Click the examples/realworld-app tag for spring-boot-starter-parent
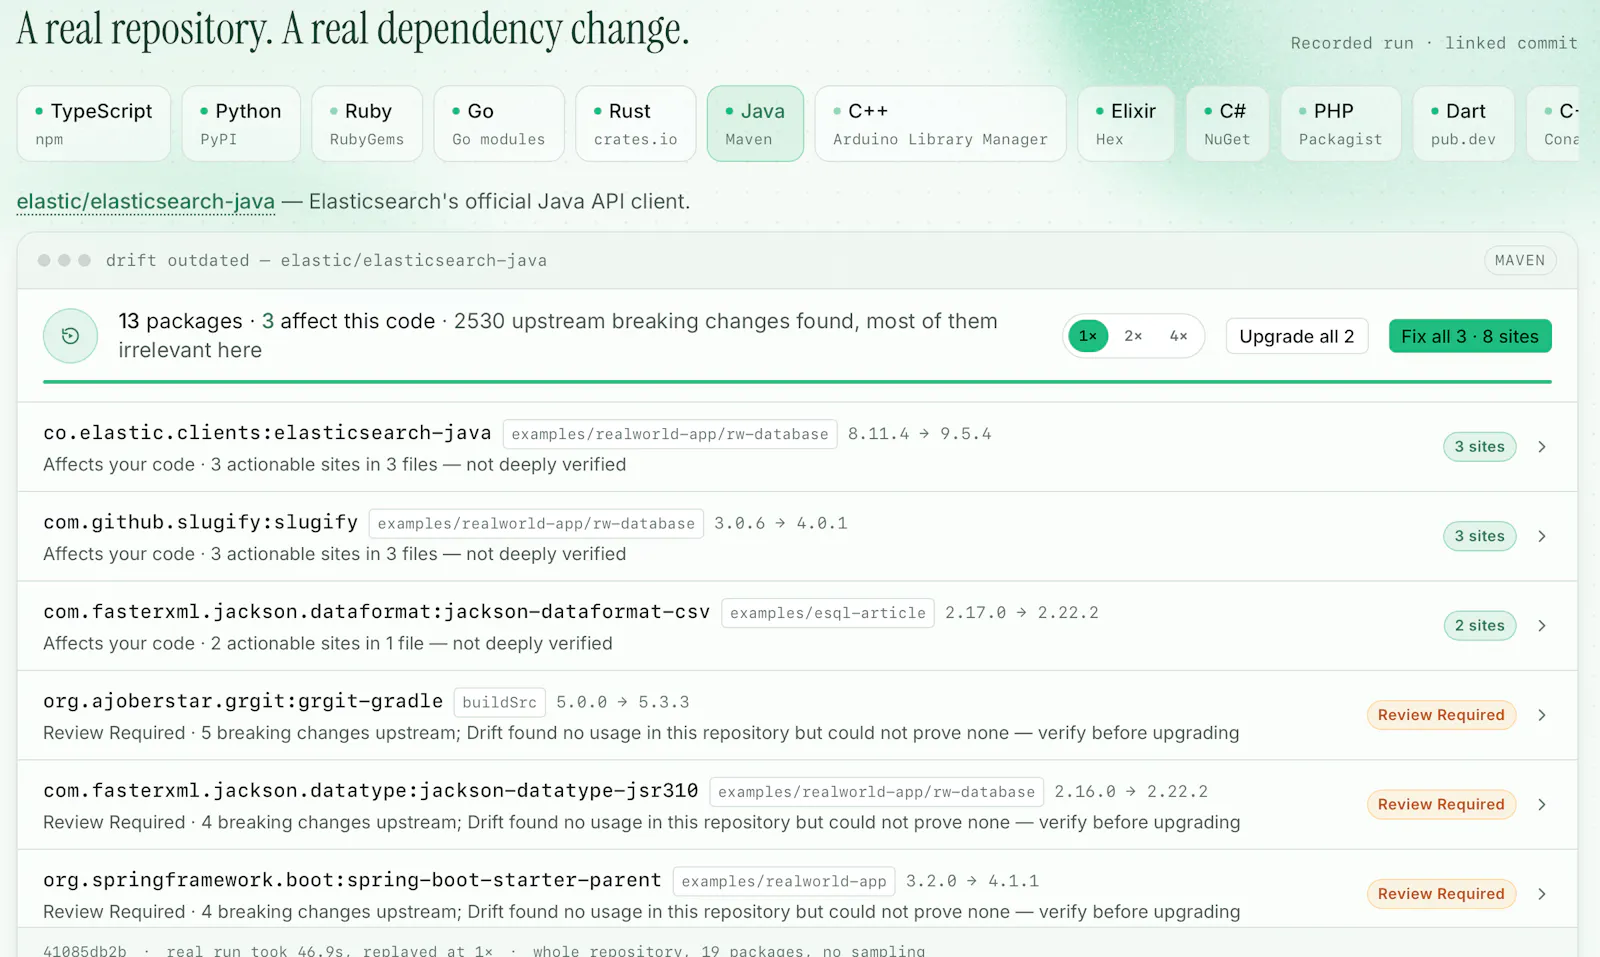Image resolution: width=1600 pixels, height=957 pixels. coord(784,881)
